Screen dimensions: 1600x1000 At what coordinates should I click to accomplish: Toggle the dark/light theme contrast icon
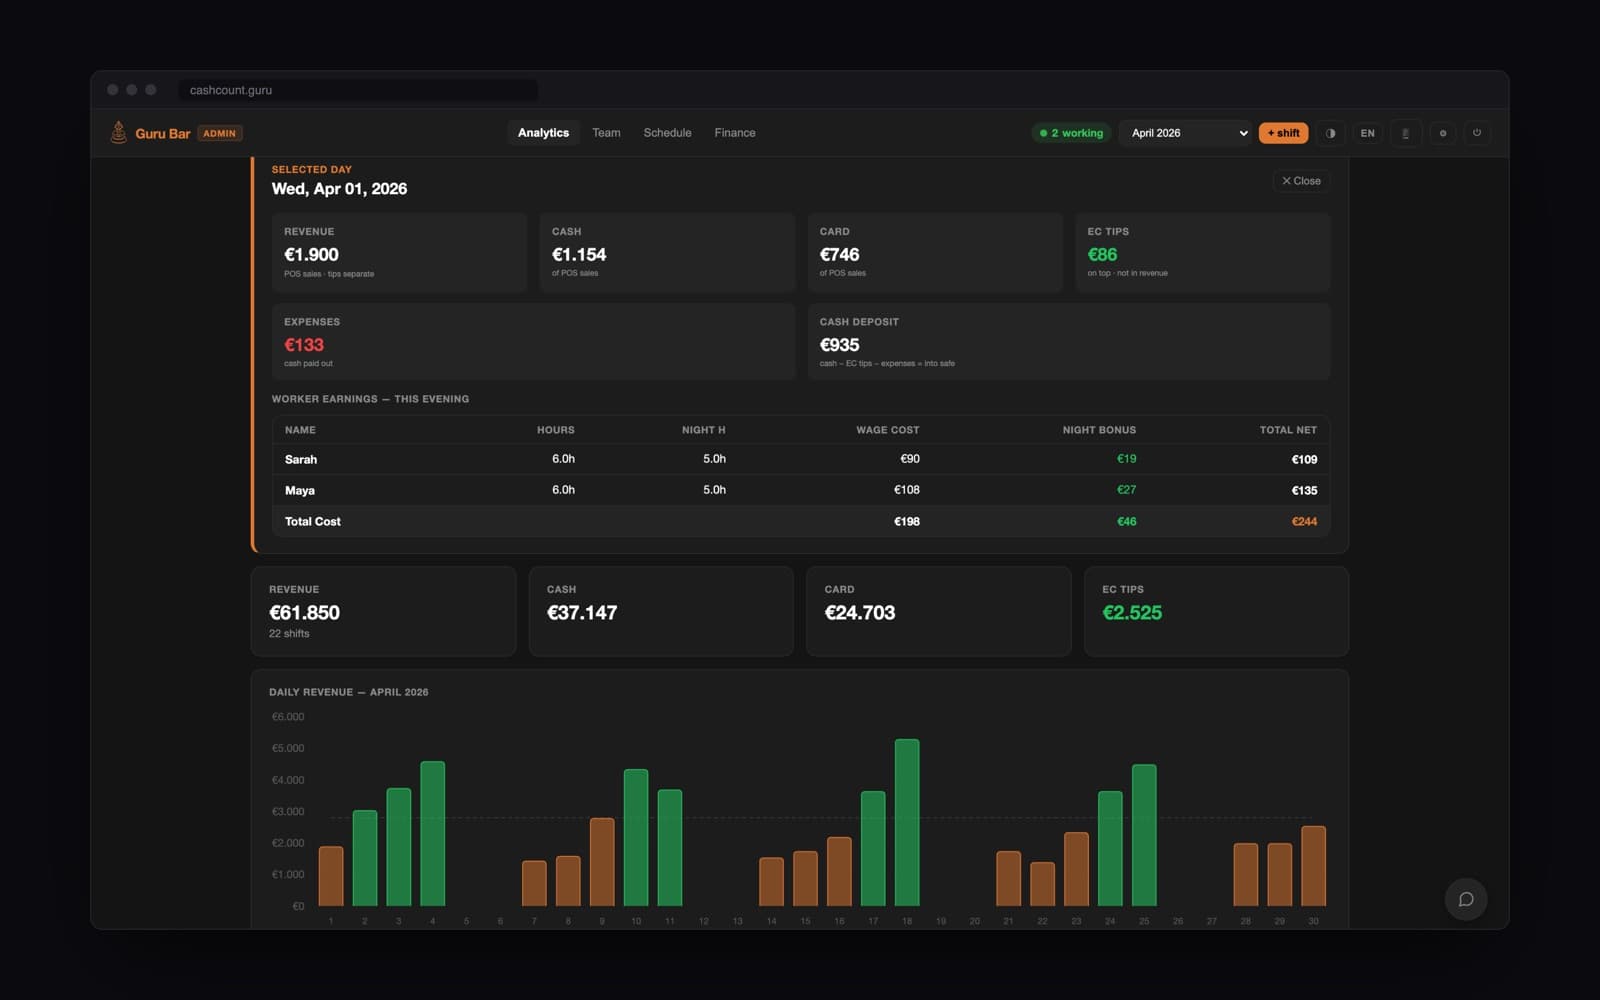(x=1330, y=133)
